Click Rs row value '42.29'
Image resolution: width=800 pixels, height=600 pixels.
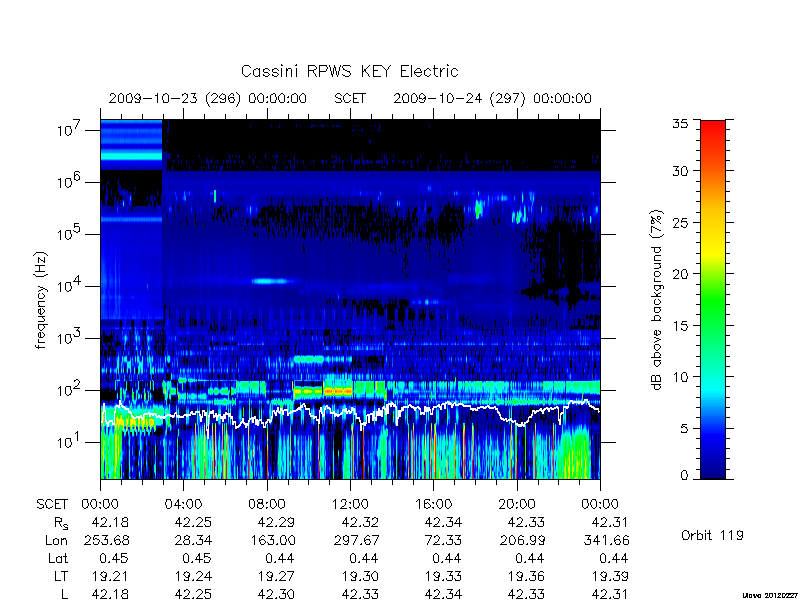coord(277,522)
